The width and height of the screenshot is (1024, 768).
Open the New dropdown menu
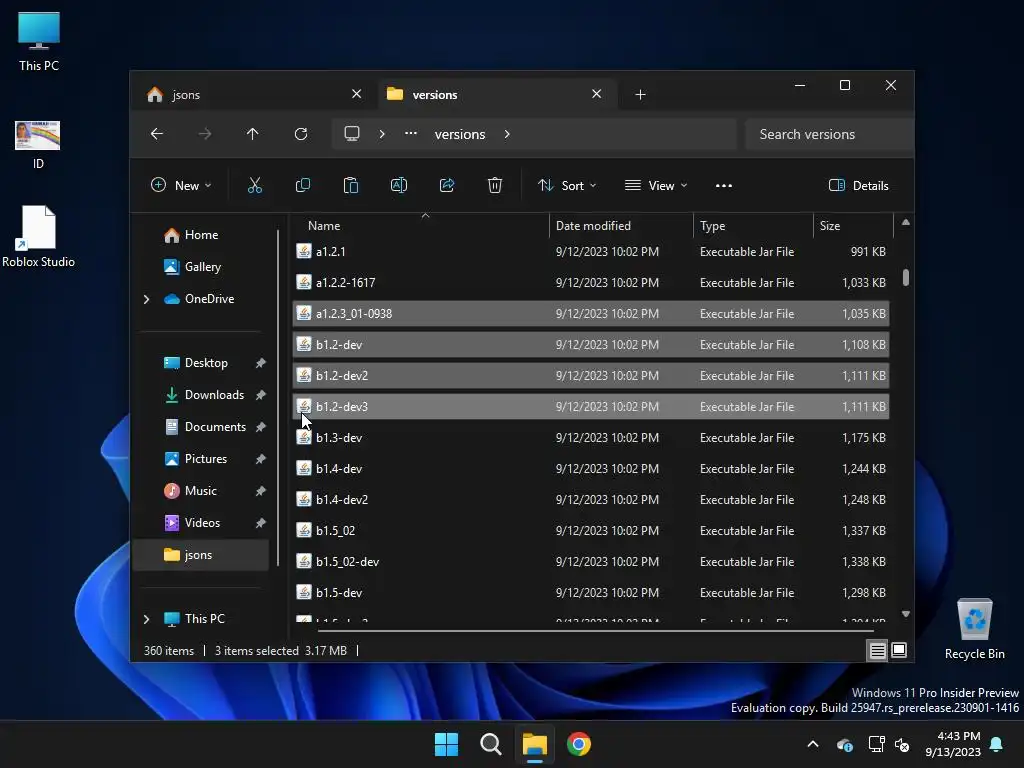(x=181, y=185)
